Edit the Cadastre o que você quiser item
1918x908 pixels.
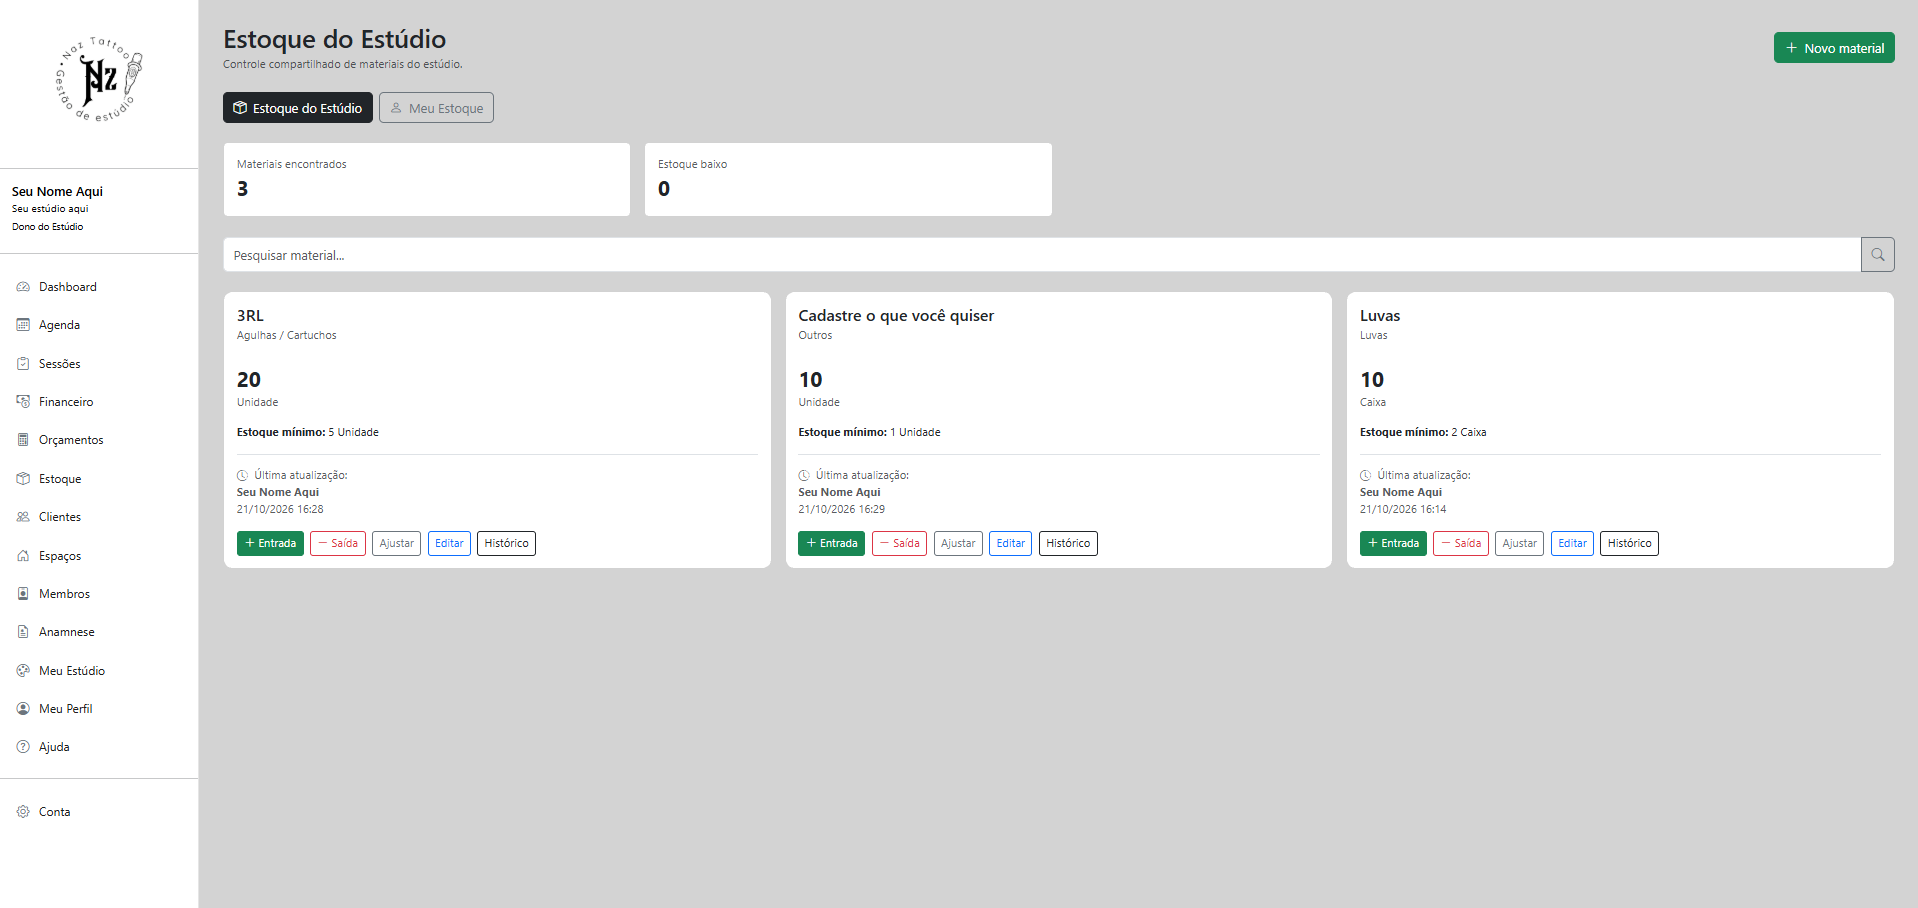1010,543
